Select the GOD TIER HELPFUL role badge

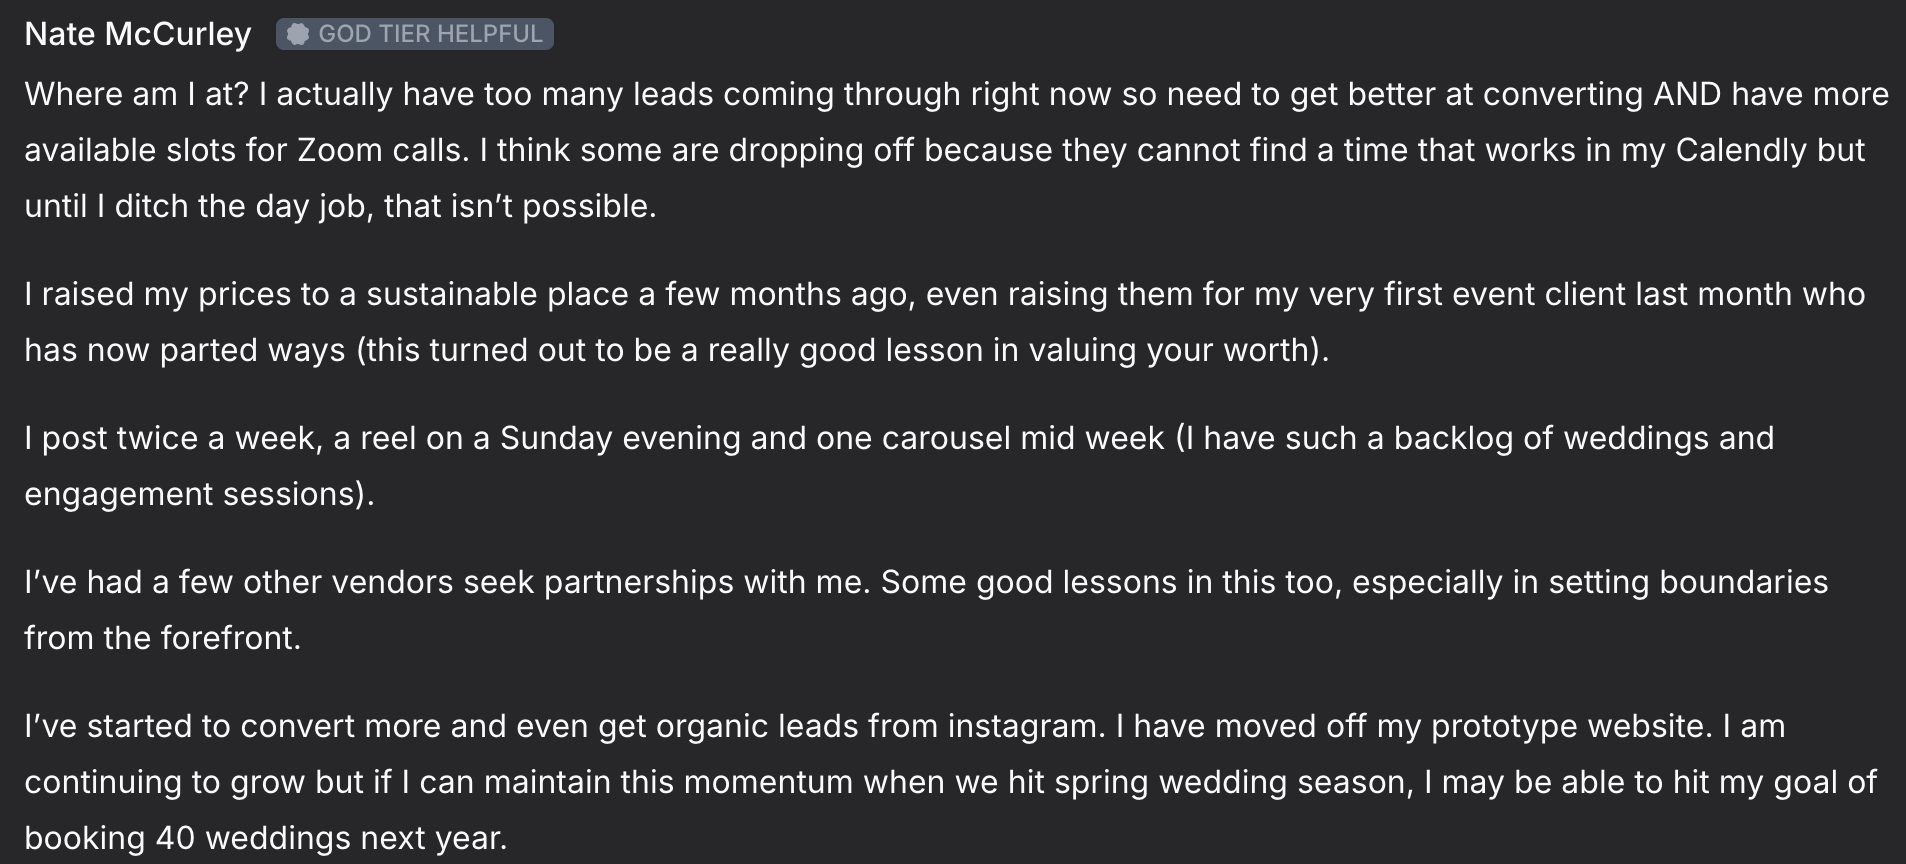[x=414, y=34]
